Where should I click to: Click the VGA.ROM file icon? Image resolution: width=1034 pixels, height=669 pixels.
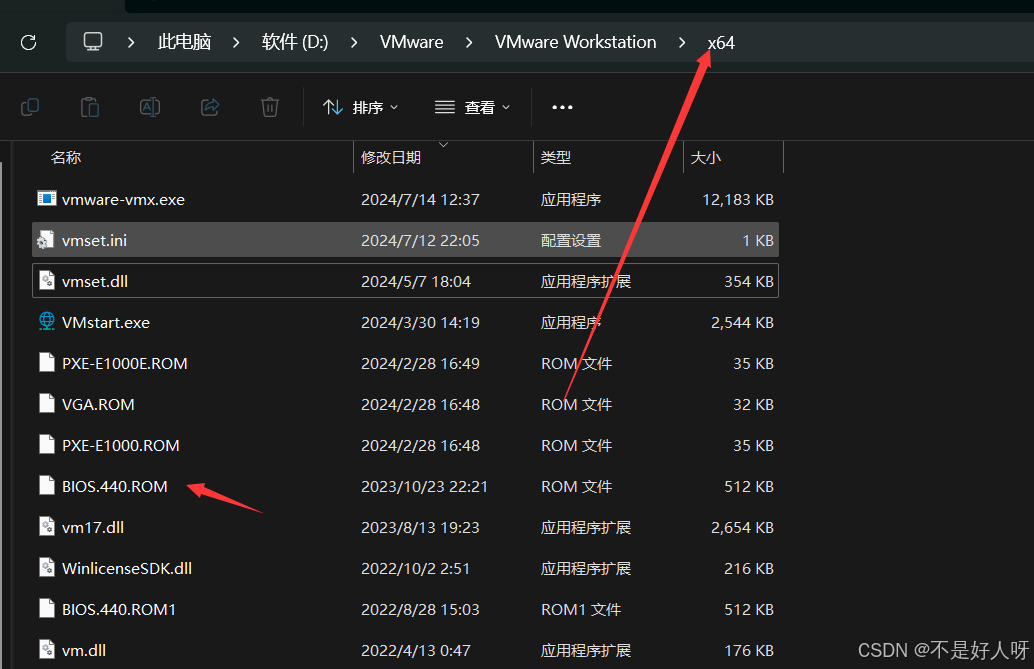click(x=47, y=404)
